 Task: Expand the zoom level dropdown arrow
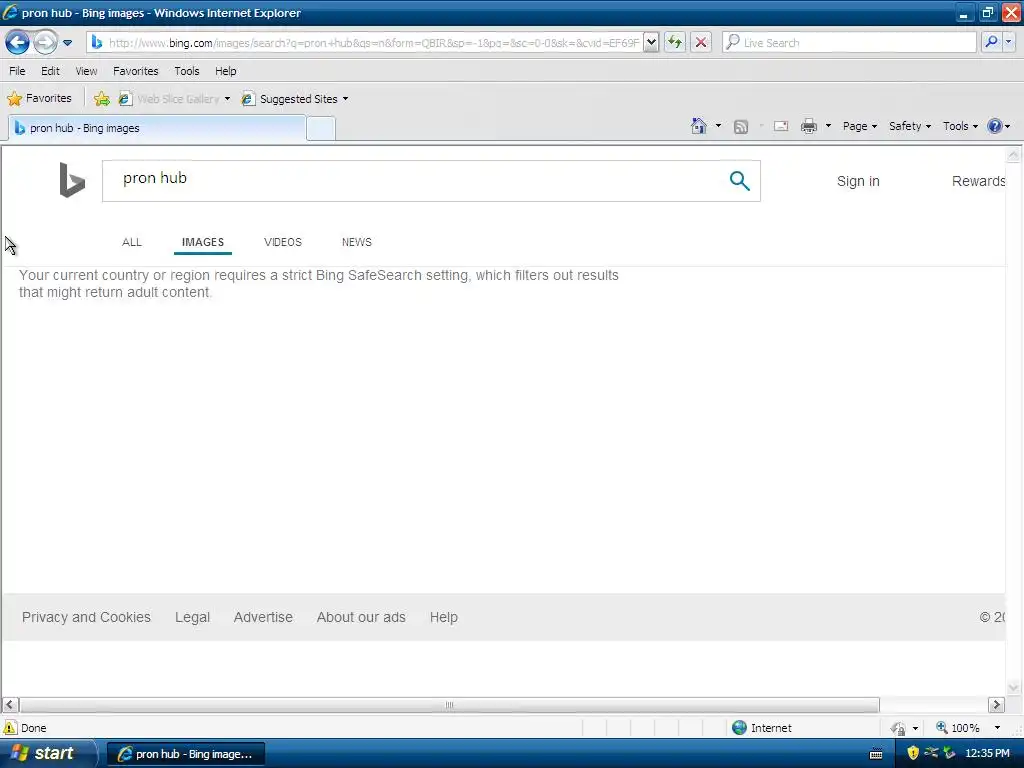click(x=997, y=728)
